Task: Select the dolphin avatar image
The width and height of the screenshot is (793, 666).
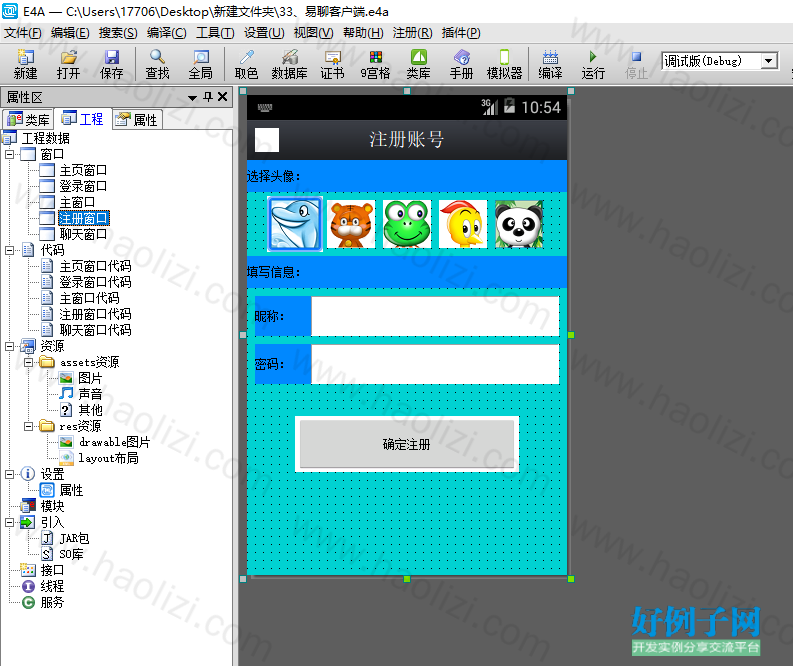Action: coord(295,224)
